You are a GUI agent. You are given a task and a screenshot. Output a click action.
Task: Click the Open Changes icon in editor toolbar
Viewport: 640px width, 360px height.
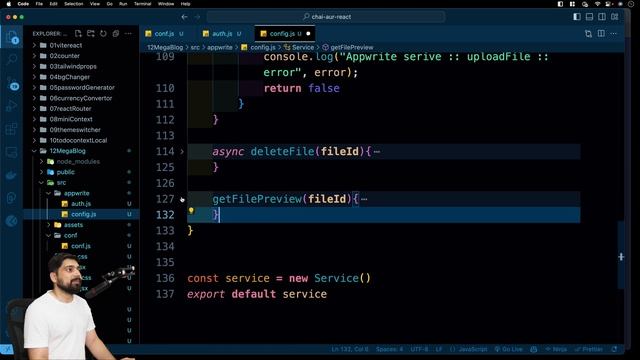588,33
